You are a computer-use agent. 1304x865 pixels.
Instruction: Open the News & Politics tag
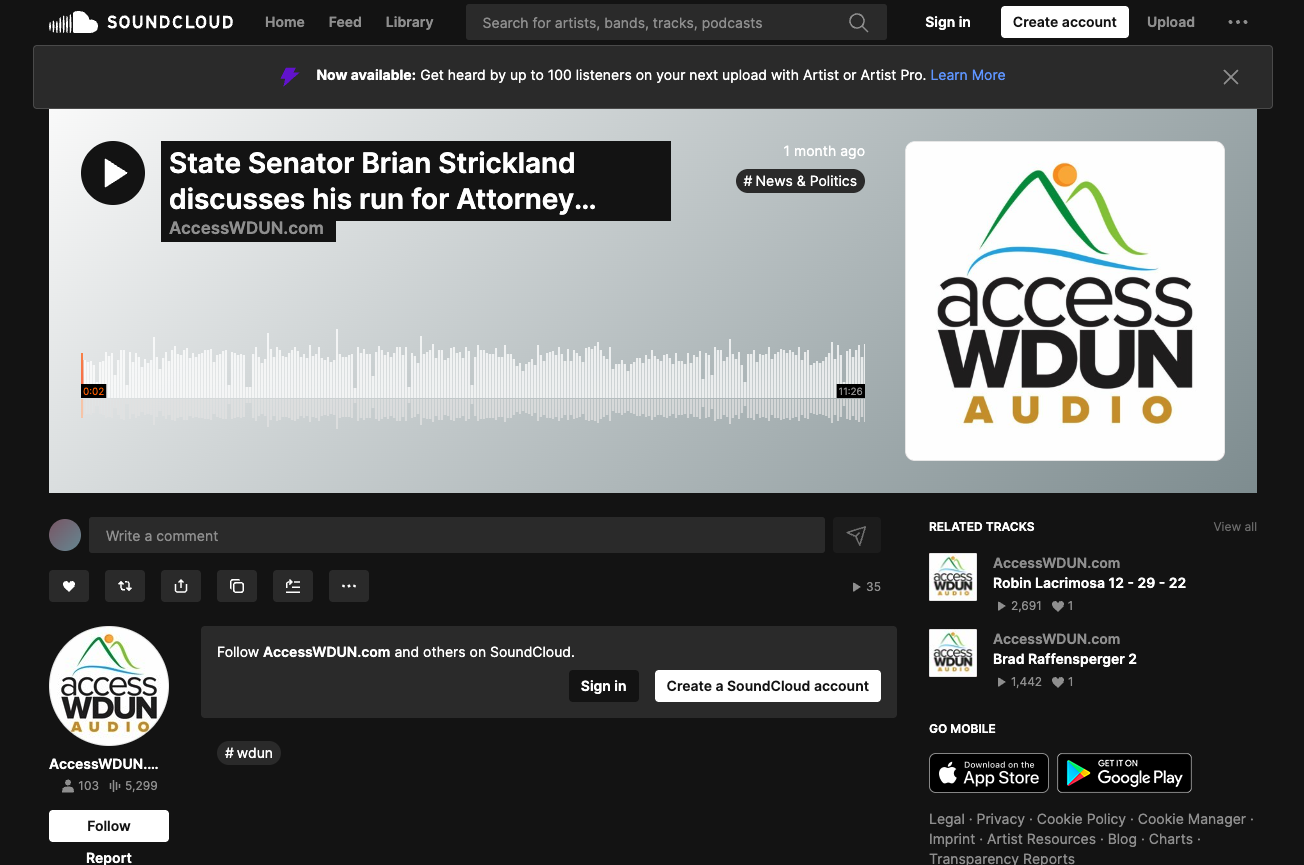click(800, 181)
